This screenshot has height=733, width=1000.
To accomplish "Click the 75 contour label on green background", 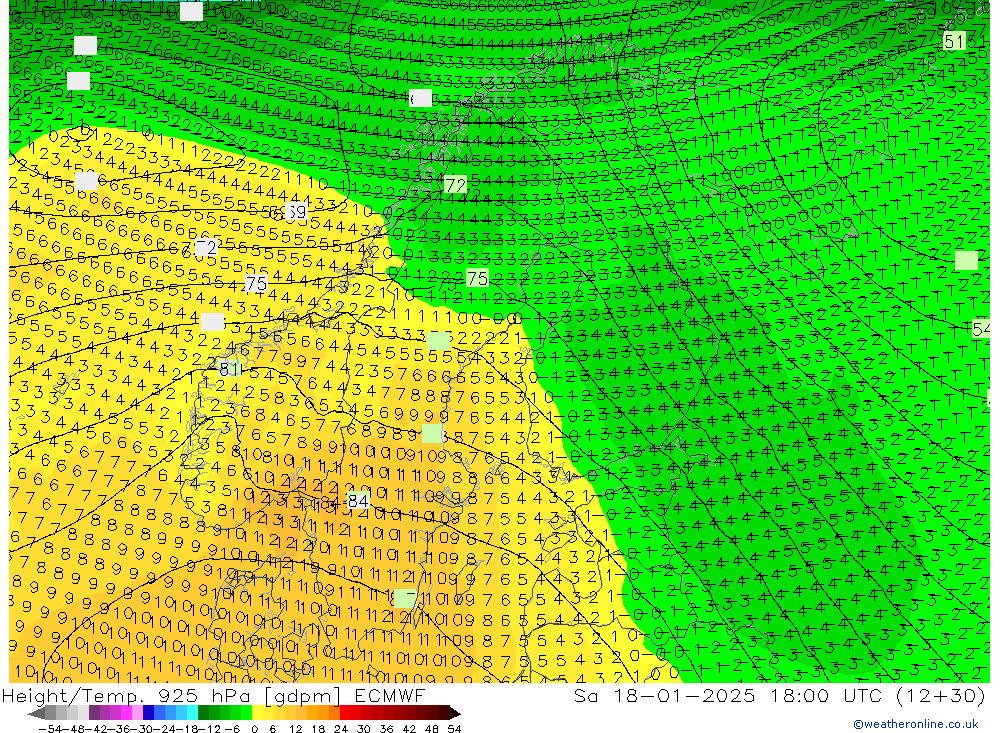I will [478, 278].
